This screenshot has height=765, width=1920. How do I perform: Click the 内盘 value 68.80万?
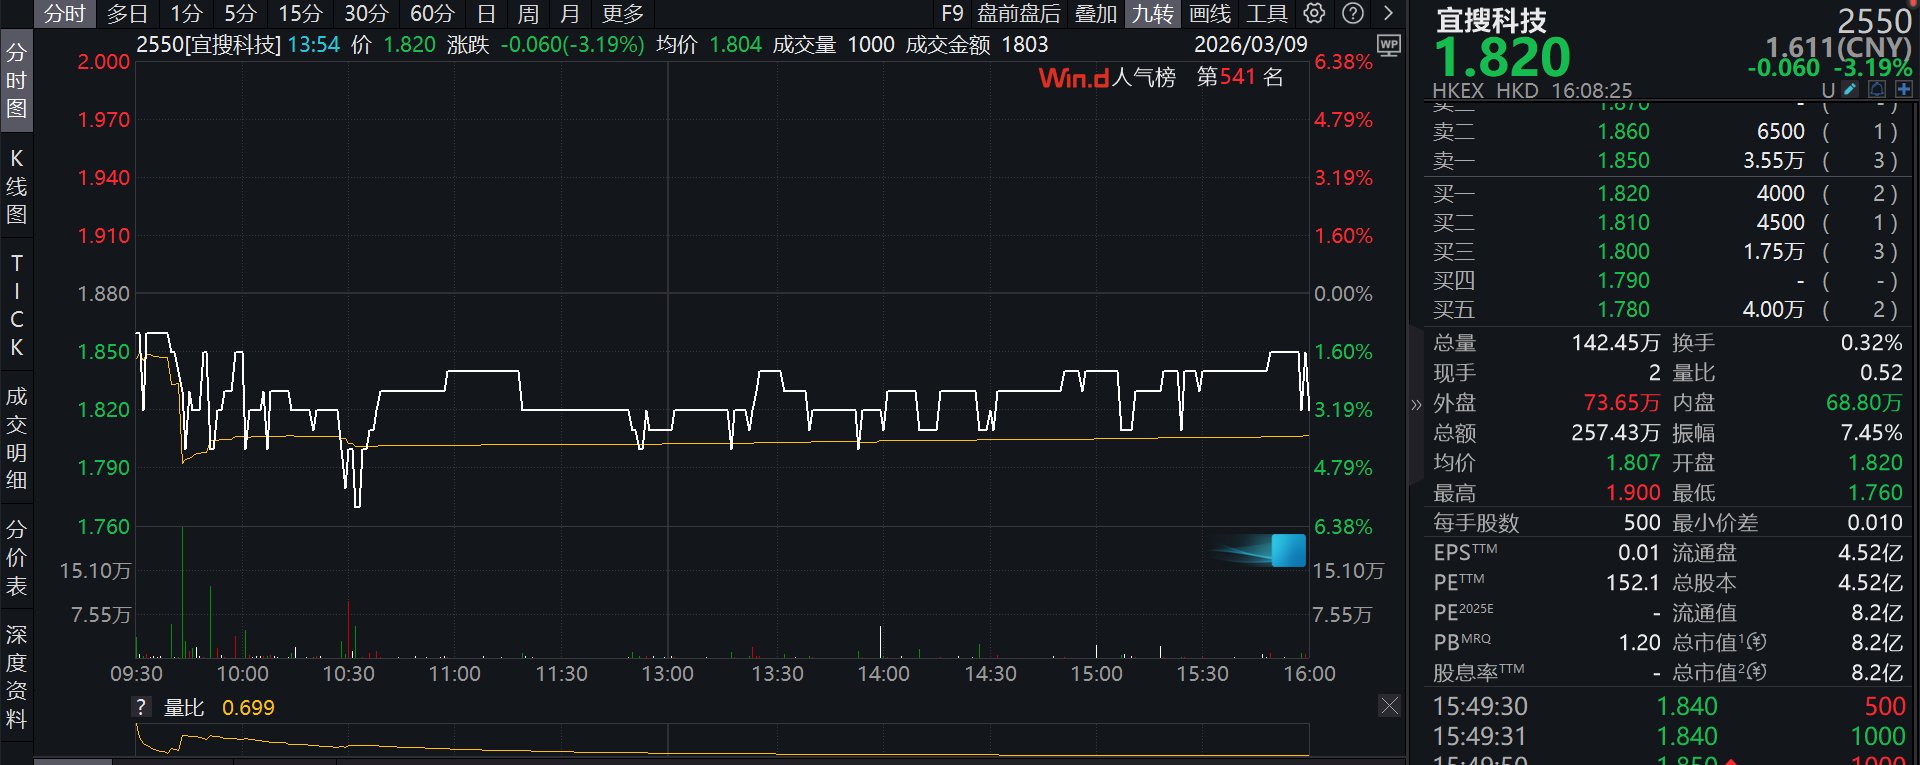1864,402
